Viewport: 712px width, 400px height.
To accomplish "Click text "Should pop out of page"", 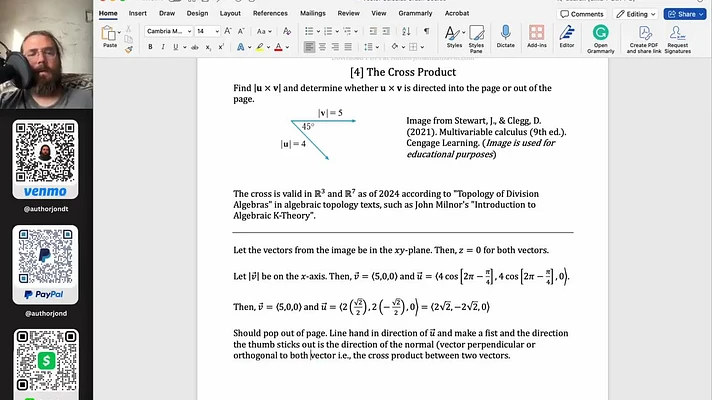I will coord(280,333).
